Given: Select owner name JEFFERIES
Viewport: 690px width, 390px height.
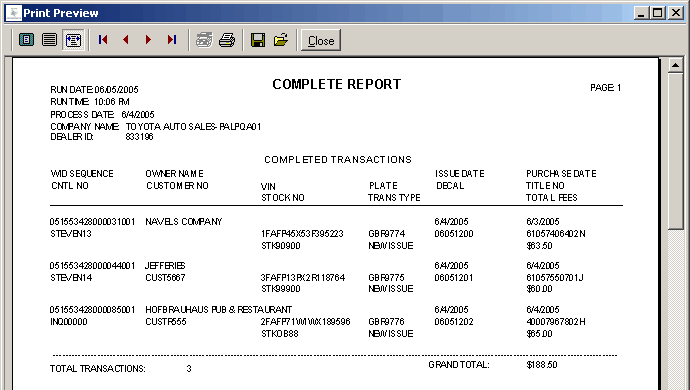Looking at the screenshot, I should point(165,265).
